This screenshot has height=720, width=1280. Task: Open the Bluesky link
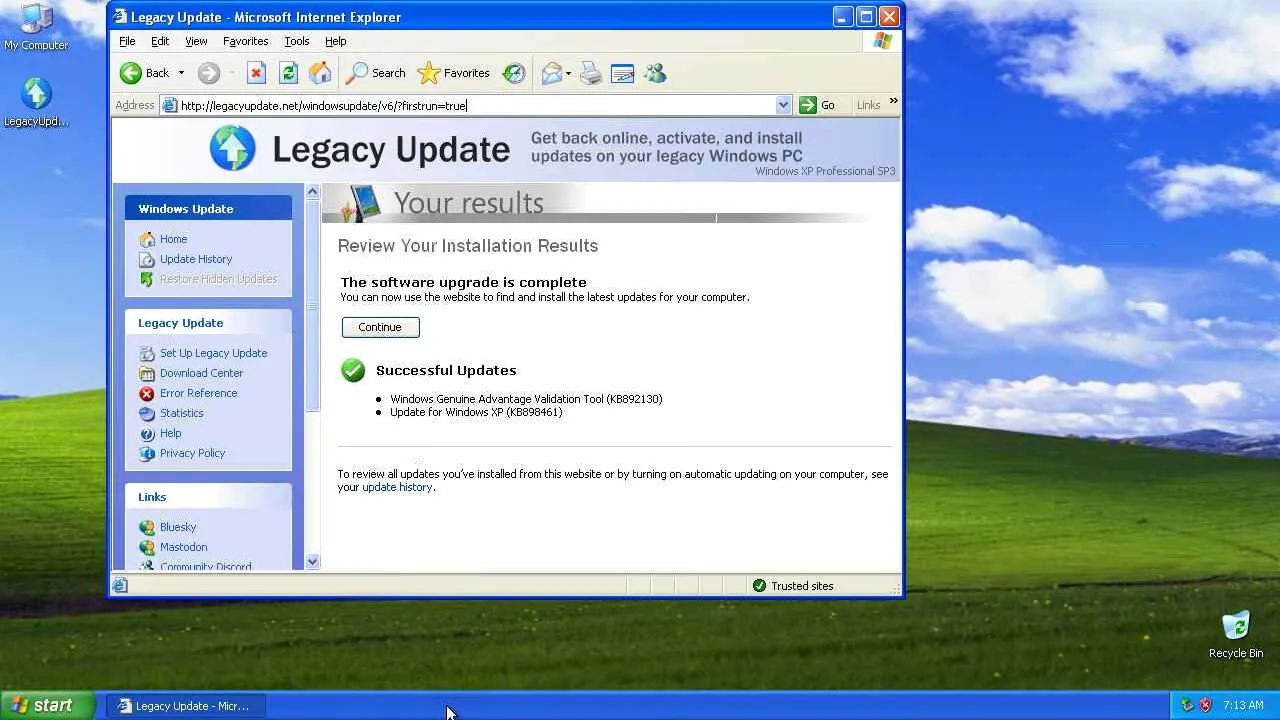(178, 527)
